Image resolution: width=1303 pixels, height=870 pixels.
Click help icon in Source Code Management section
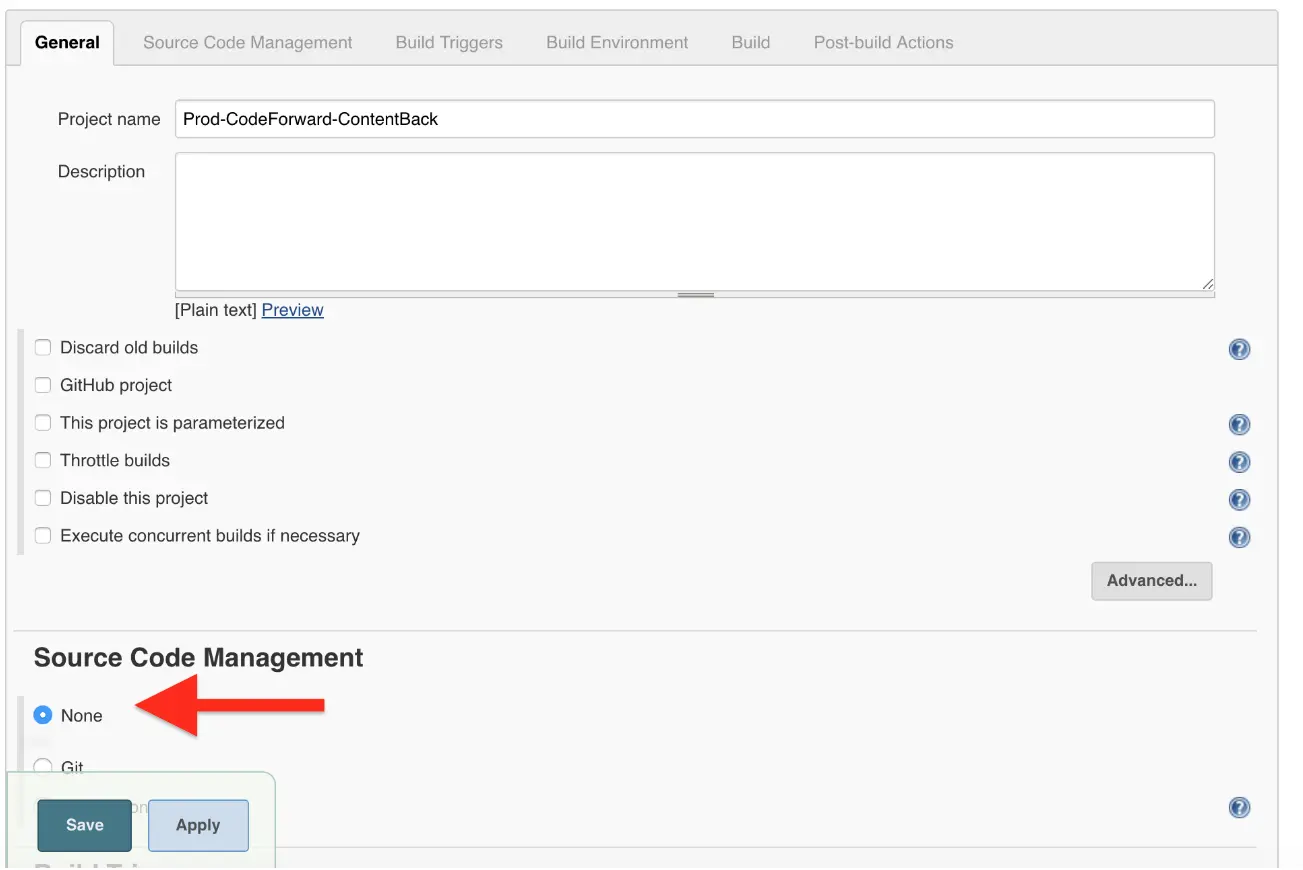(1239, 808)
